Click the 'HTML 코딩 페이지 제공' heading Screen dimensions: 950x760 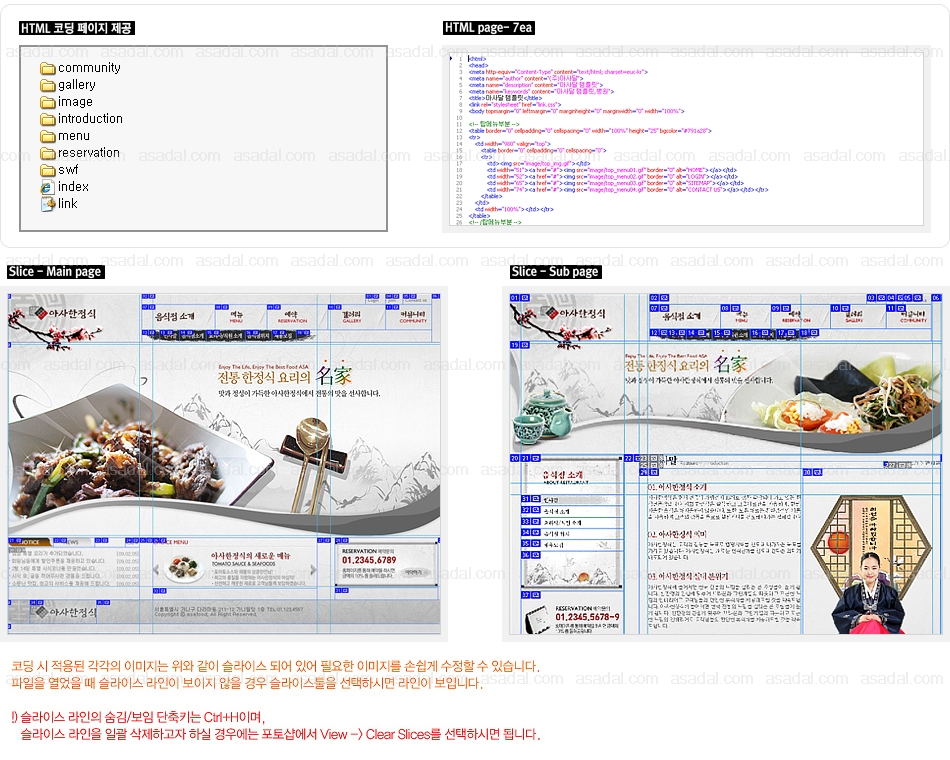(x=76, y=28)
